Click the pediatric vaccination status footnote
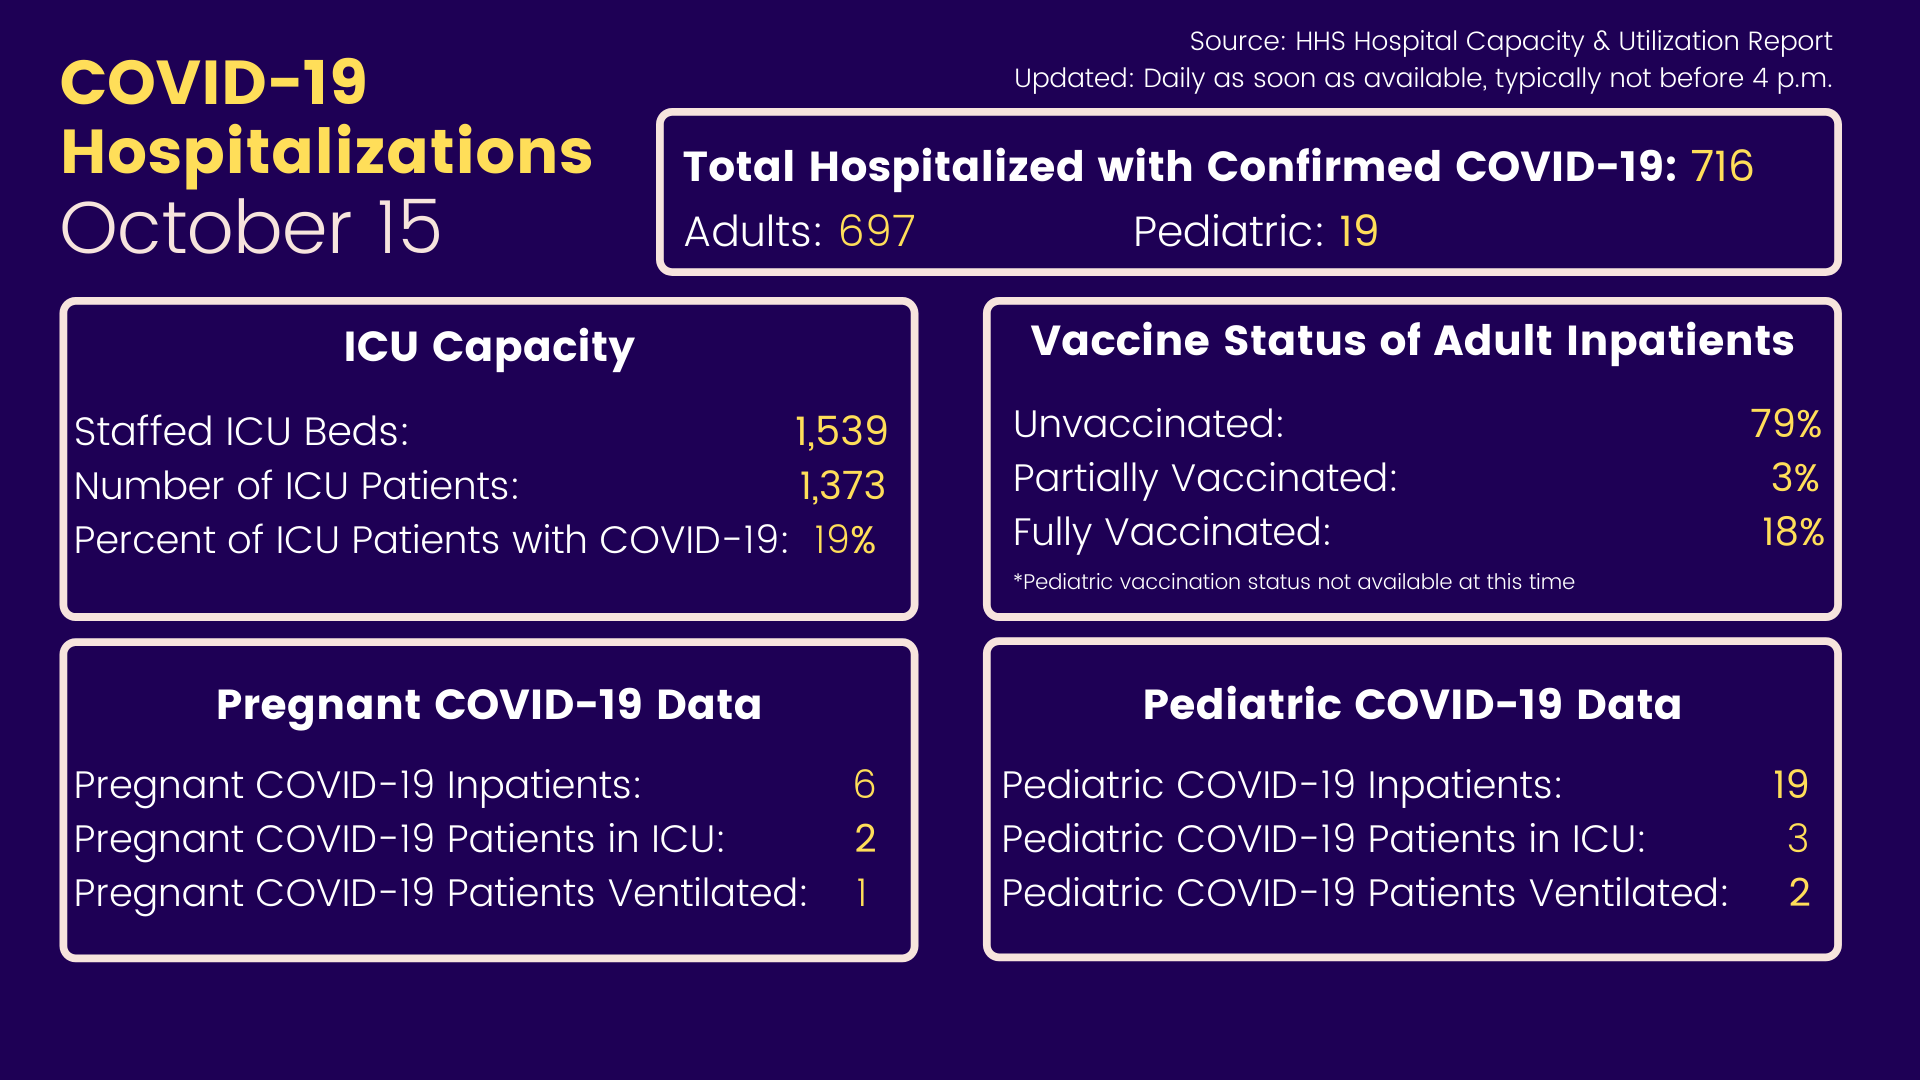 [1294, 582]
